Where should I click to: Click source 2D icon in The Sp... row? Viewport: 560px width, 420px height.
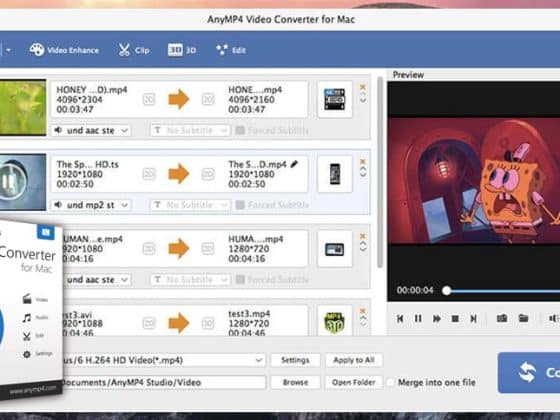(x=149, y=174)
